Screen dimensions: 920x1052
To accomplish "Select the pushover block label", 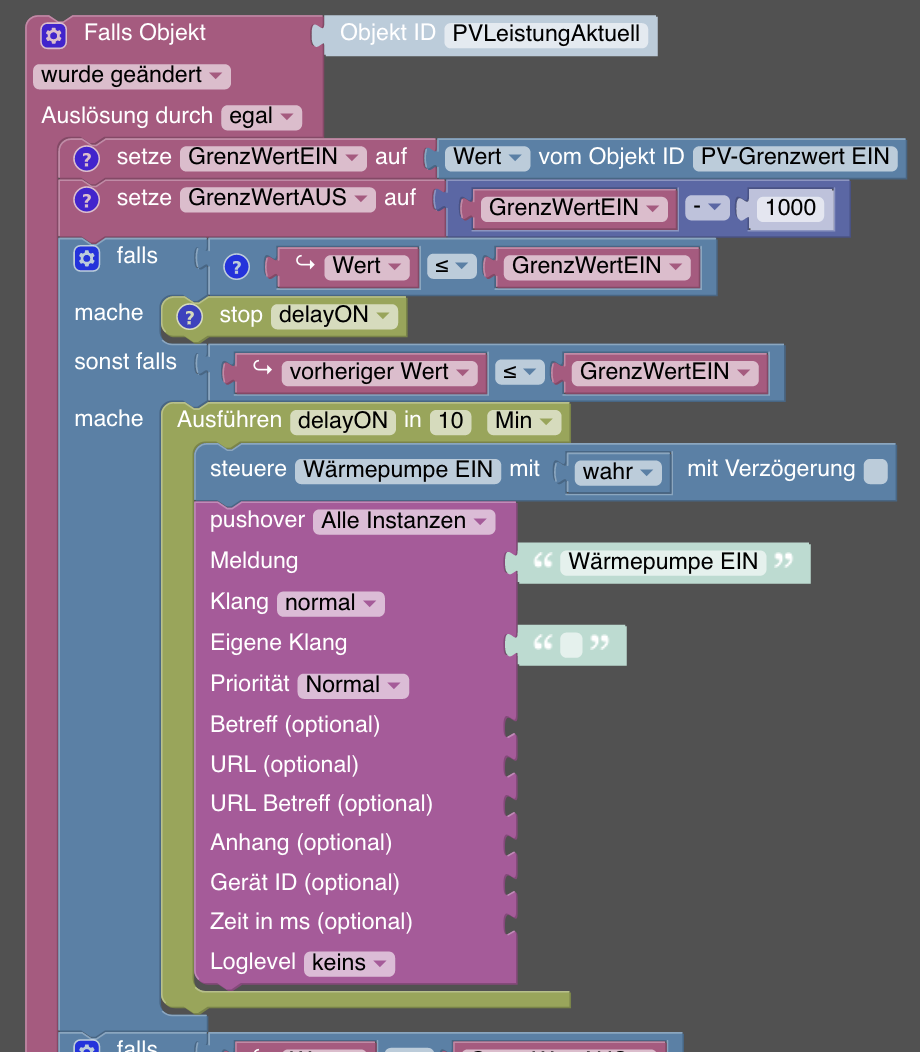I will point(257,520).
